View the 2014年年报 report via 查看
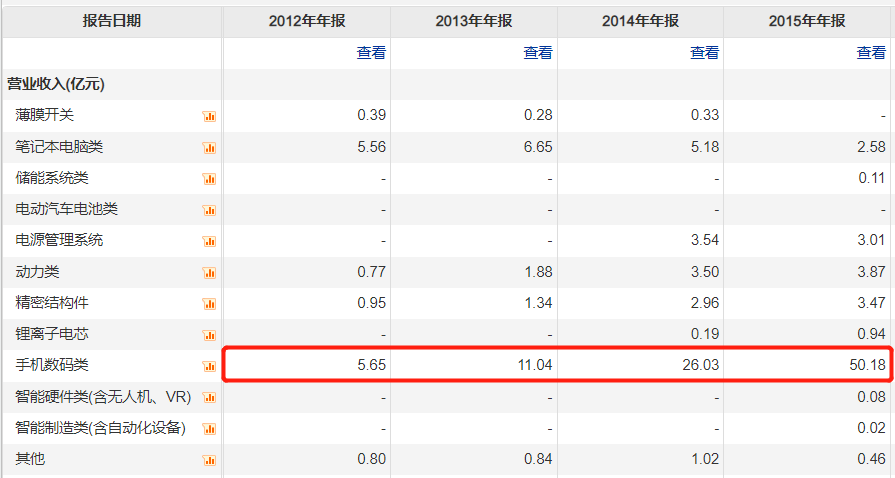This screenshot has height=478, width=895. tap(704, 53)
